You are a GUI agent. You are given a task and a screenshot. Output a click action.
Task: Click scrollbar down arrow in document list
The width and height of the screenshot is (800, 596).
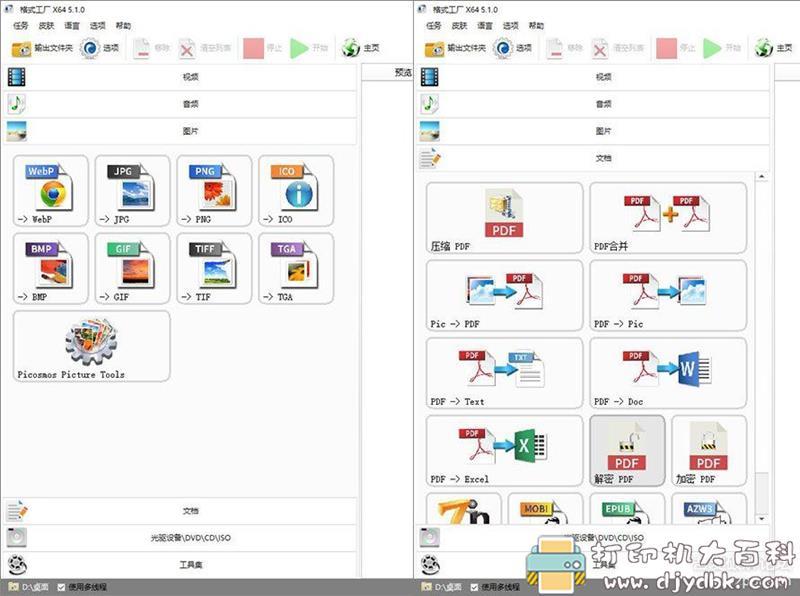point(762,519)
